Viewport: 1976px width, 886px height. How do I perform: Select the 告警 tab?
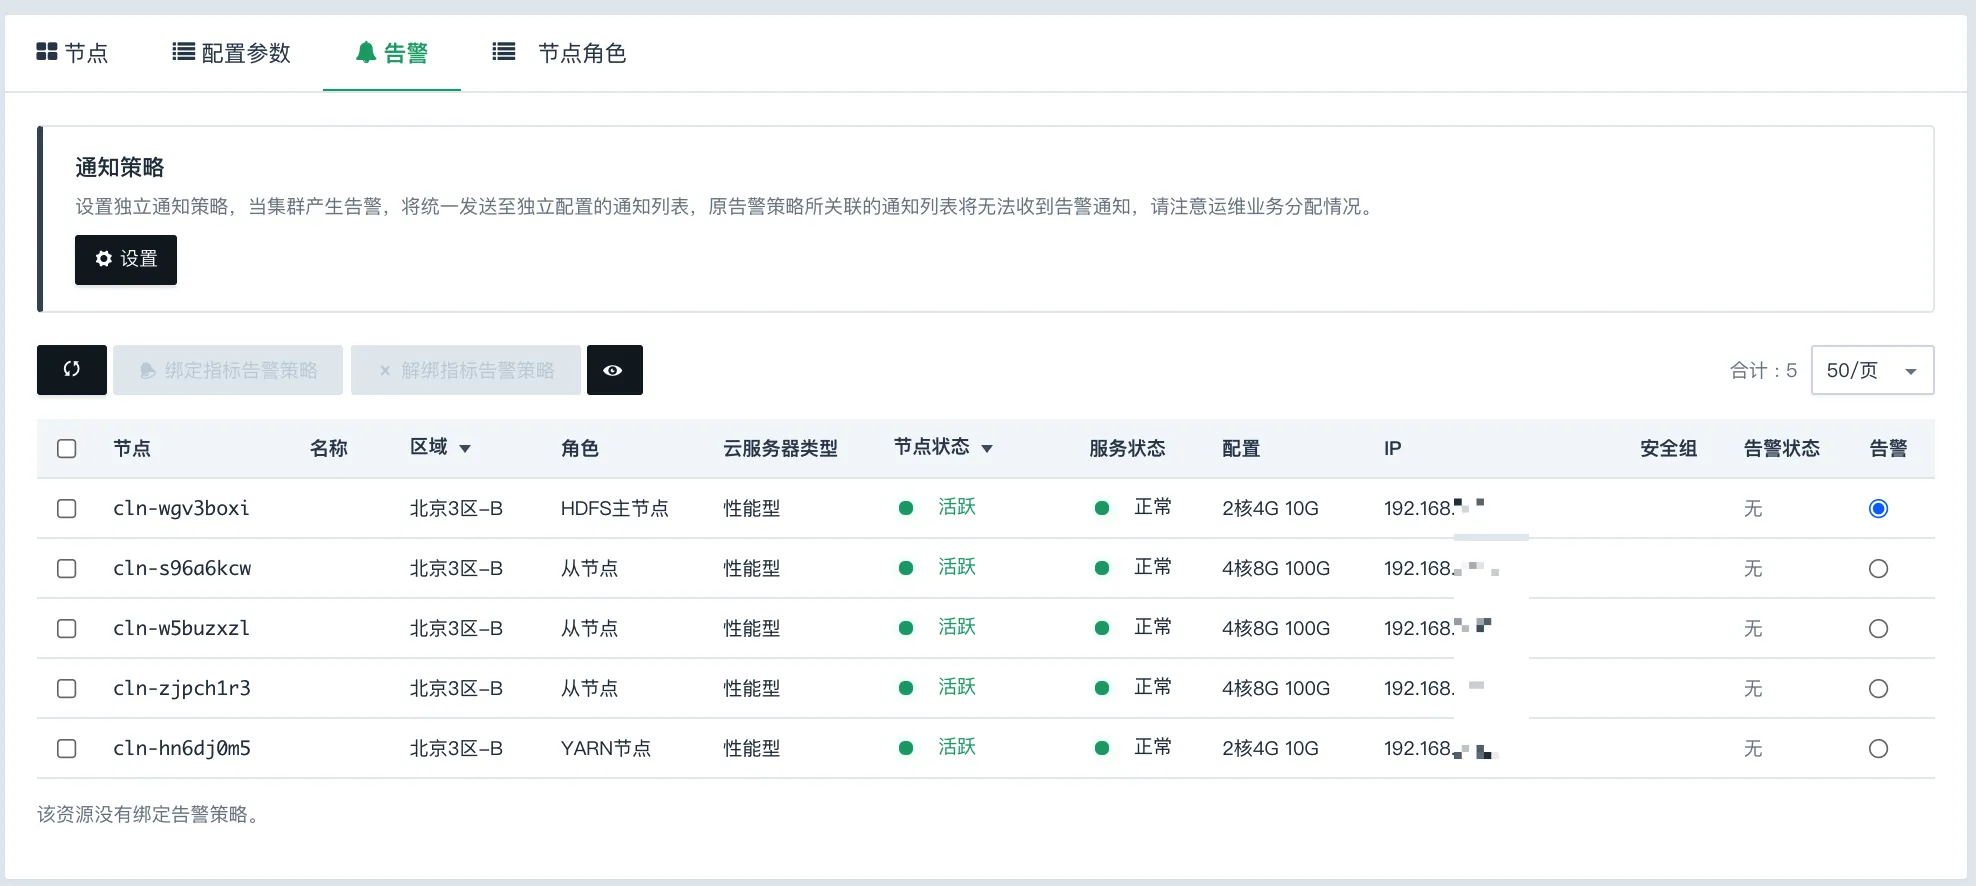392,53
